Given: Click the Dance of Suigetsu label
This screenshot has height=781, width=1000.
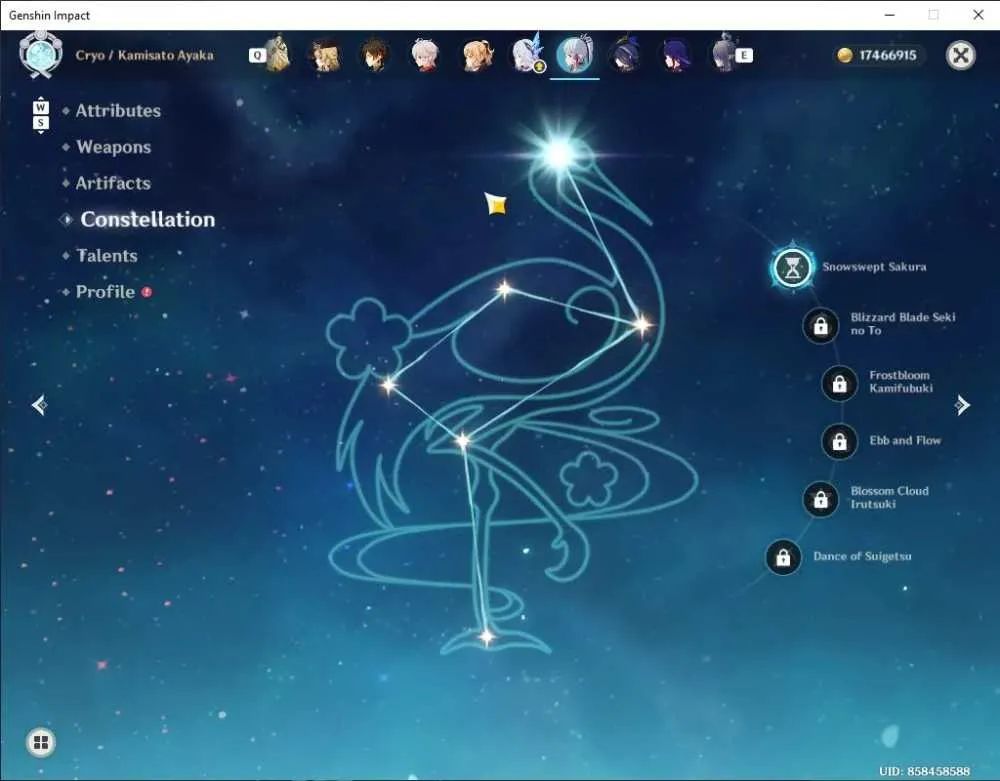Looking at the screenshot, I should coord(862,557).
